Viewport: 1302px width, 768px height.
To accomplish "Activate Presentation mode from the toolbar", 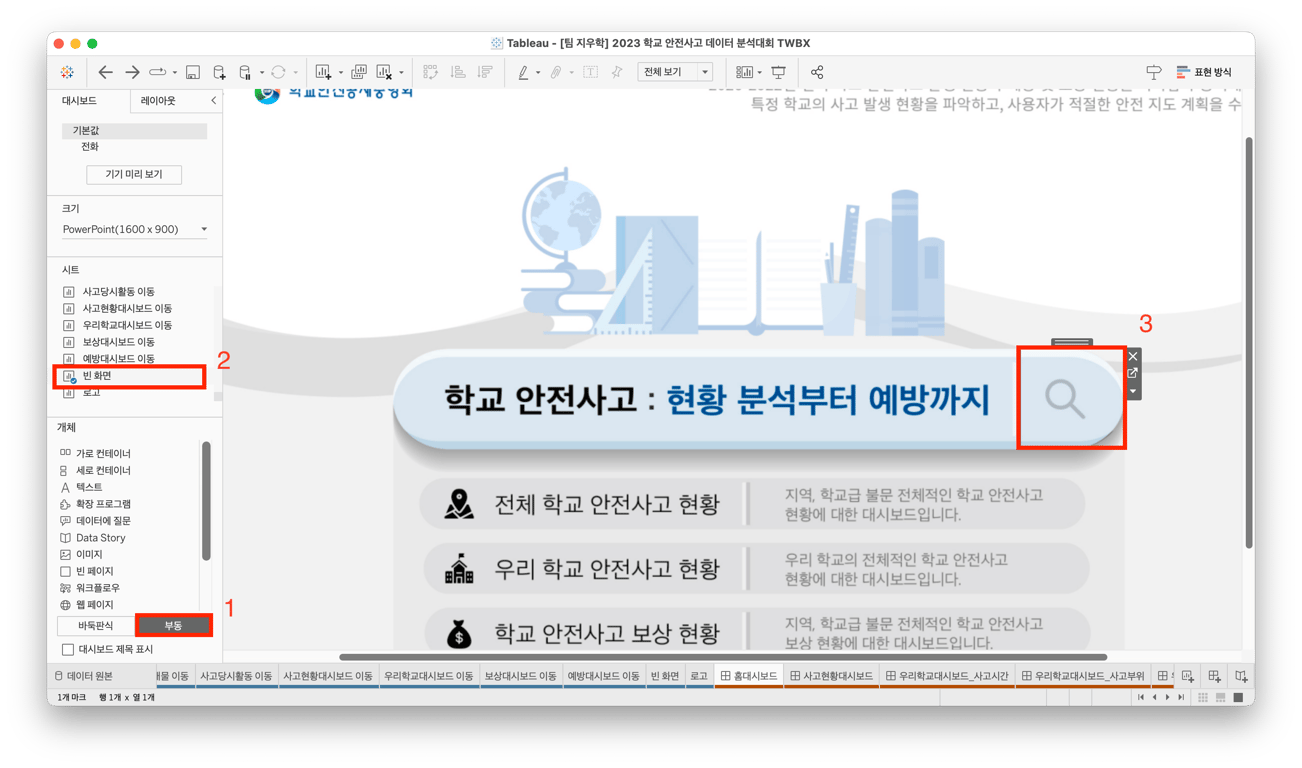I will click(778, 71).
